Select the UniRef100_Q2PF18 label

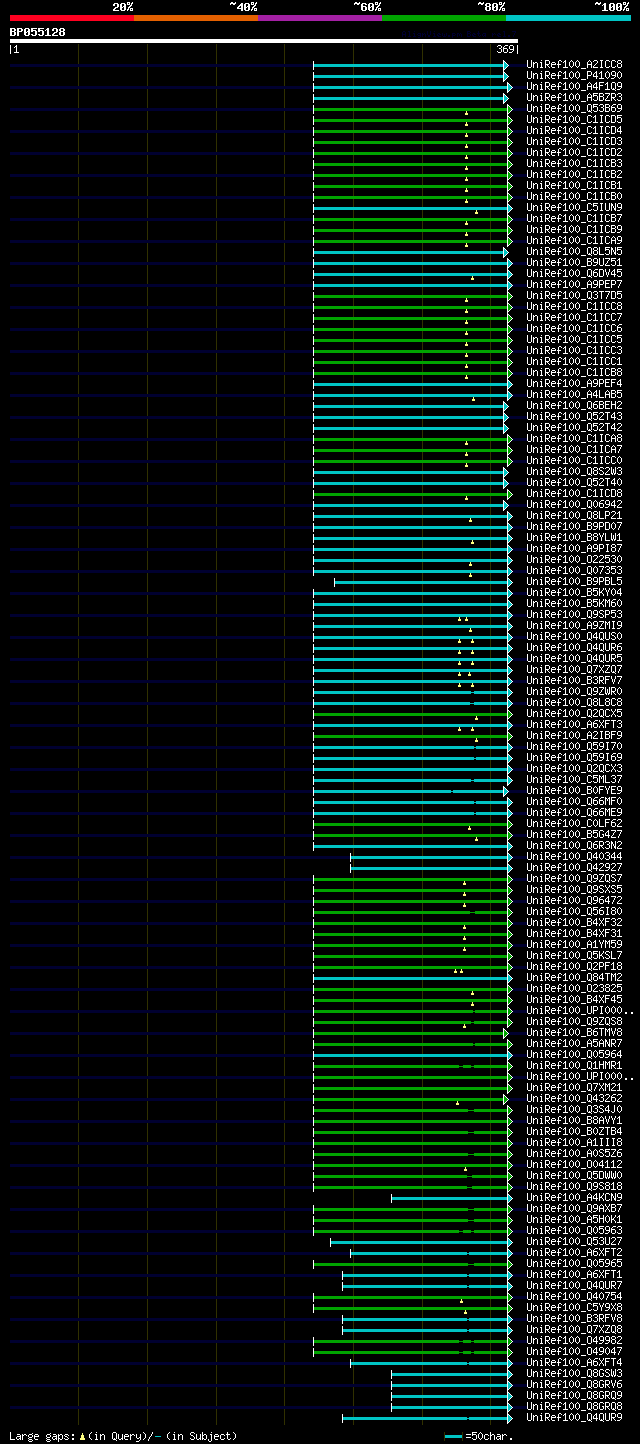click(x=574, y=966)
